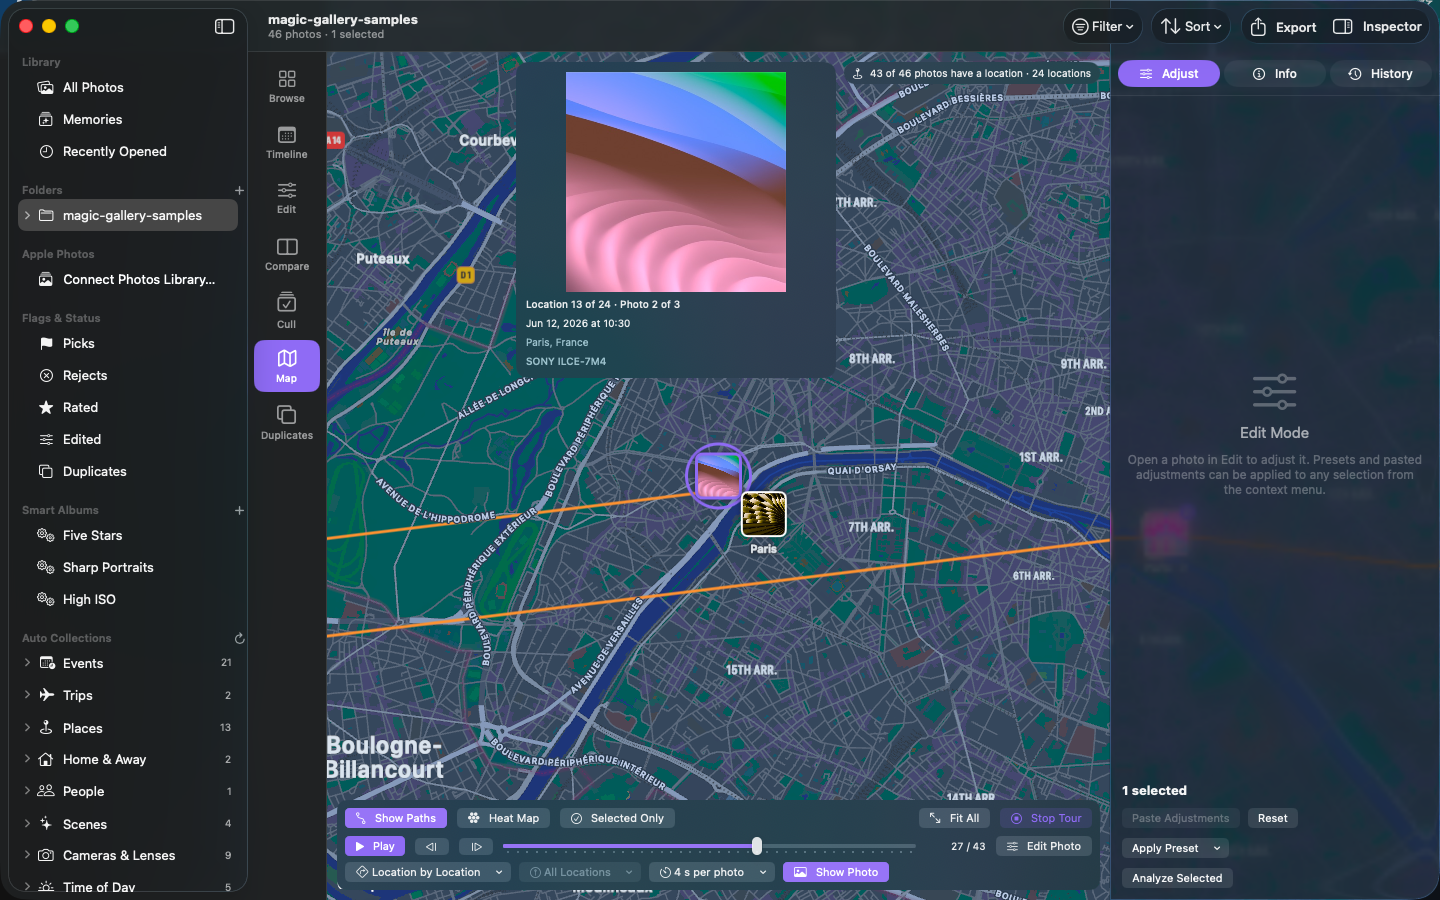Toggle the Heat Map overlay
Viewport: 1440px width, 900px height.
(504, 818)
